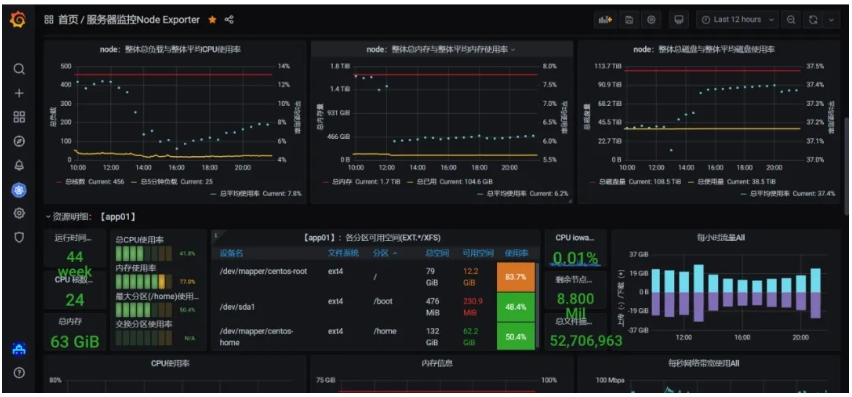
Task: Click the /dev/mapper/centos-root device cell
Action: pyautogui.click(x=264, y=271)
